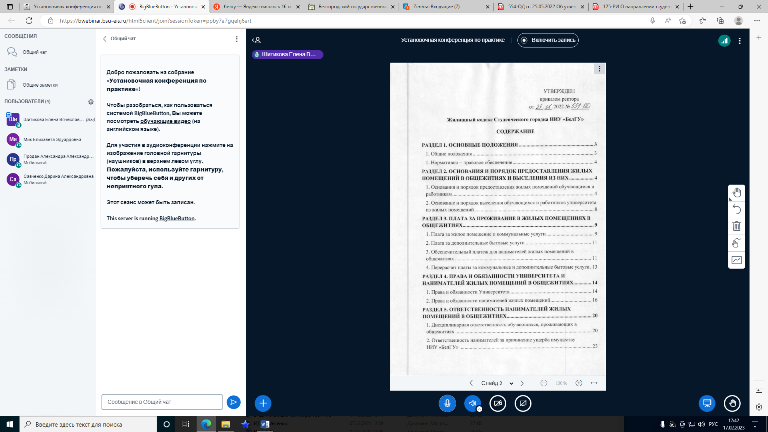Click the trash icon to clear annotations
Screen dimensions: 768x432
pos(736,227)
